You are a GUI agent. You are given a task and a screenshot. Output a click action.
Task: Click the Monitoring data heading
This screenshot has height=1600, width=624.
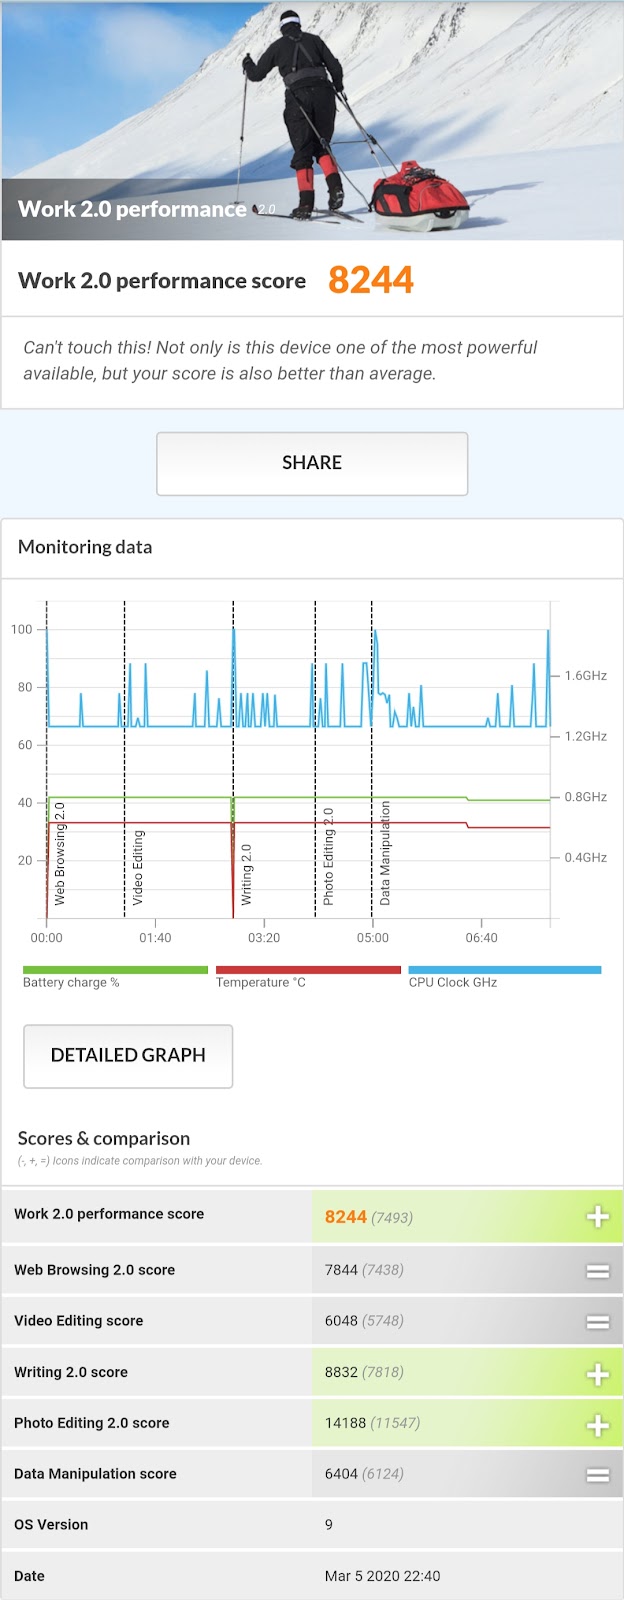[85, 547]
